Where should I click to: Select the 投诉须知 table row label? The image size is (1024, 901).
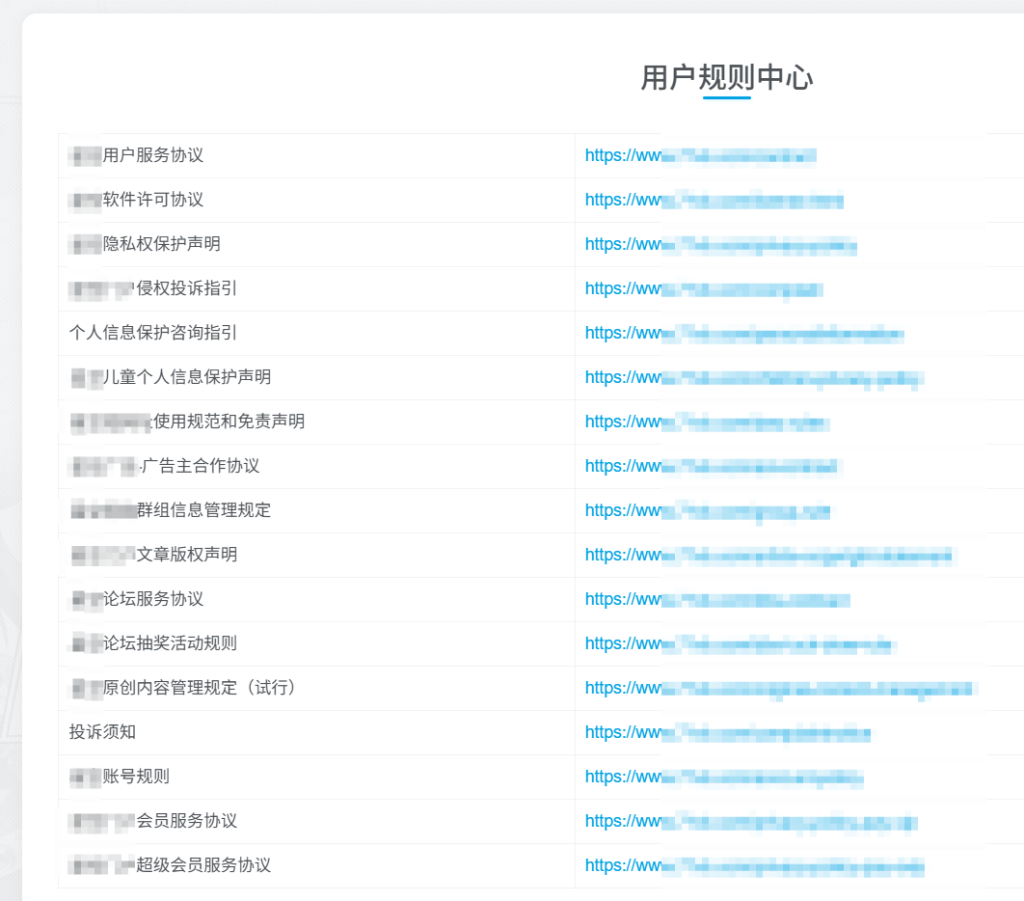coord(90,732)
